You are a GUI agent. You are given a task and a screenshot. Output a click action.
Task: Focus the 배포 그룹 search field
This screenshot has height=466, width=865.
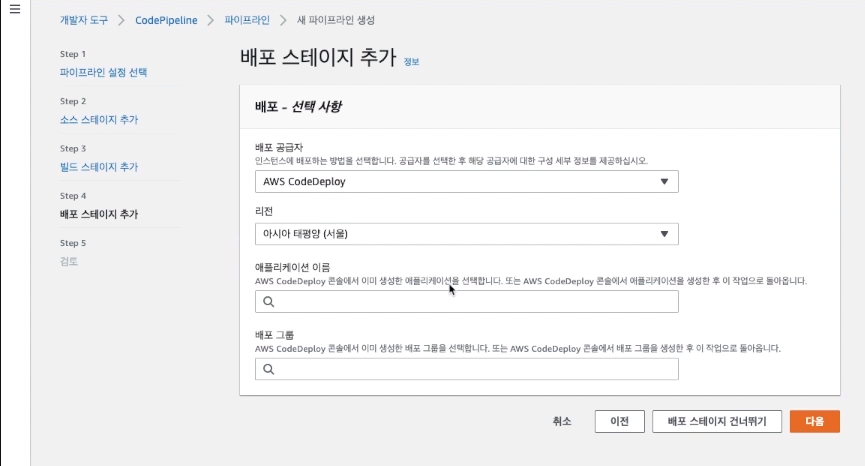(467, 369)
